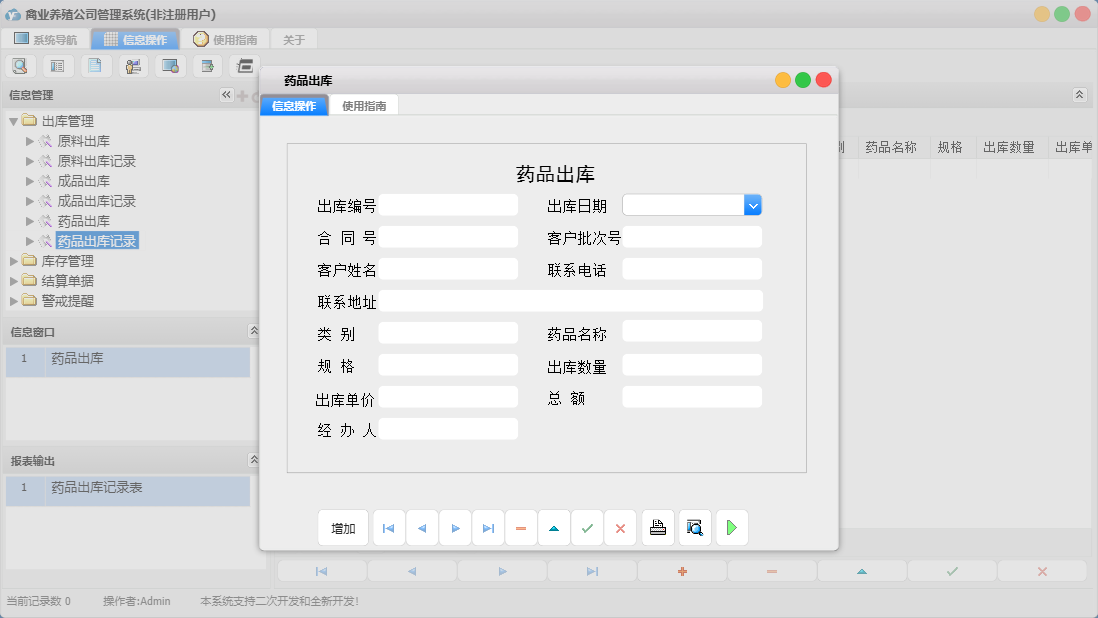Click the 增加 button
Viewport: 1098px width, 618px height.
(x=343, y=527)
